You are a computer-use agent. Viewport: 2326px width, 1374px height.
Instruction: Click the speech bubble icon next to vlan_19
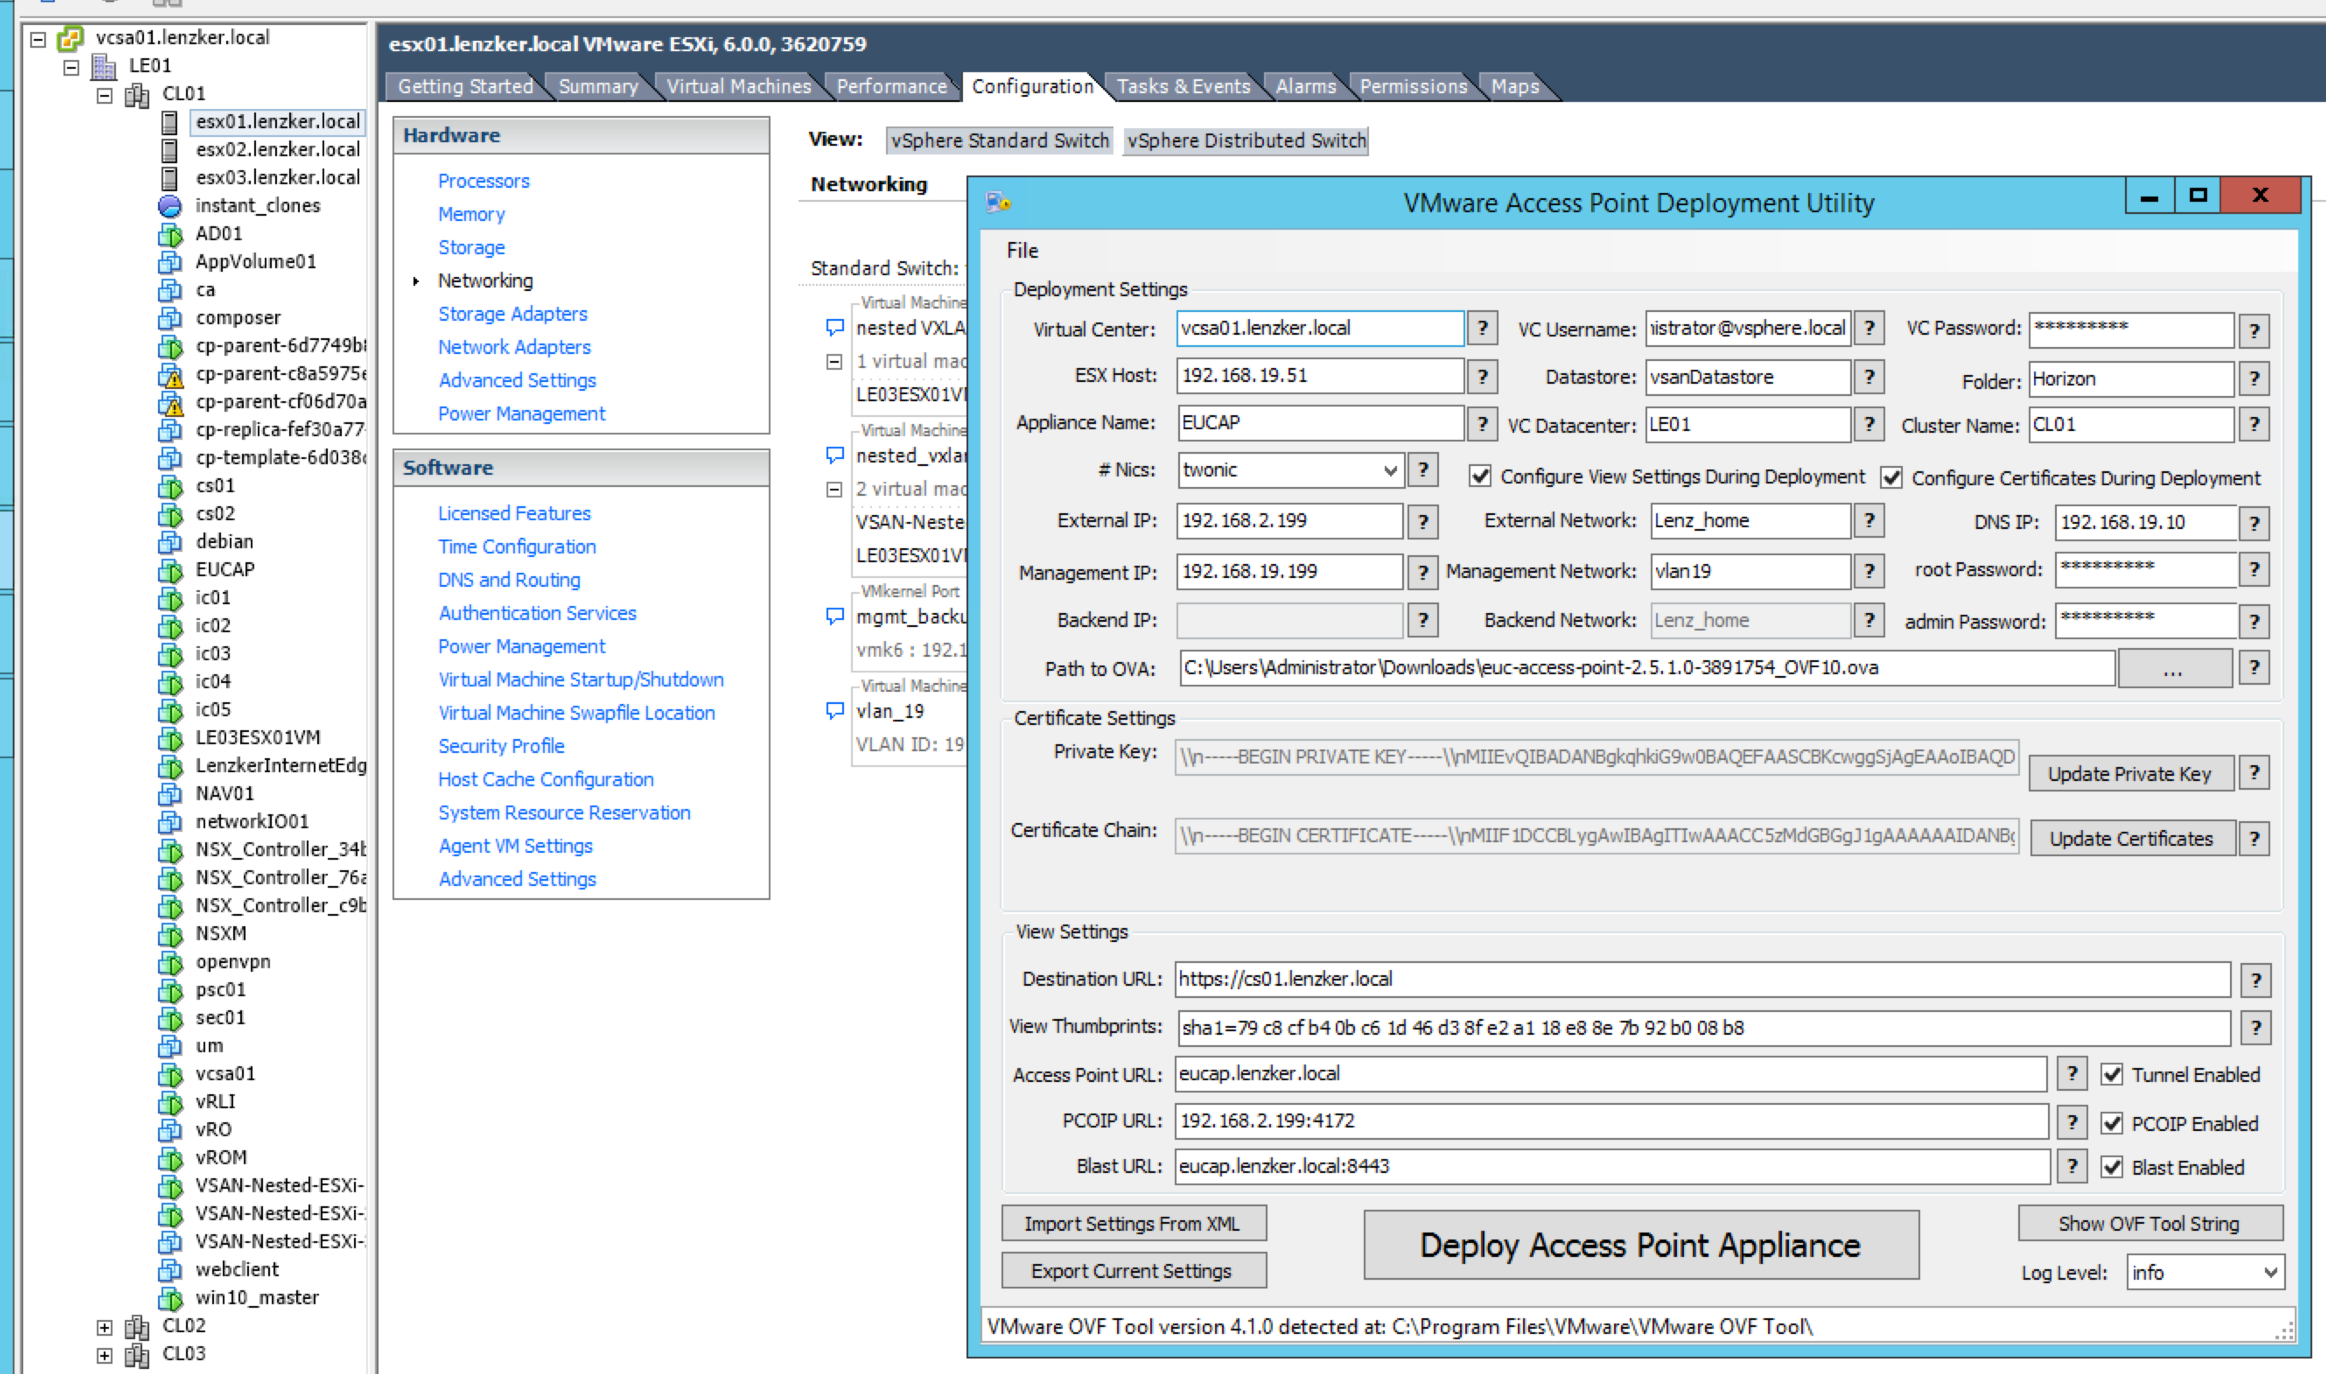tap(835, 711)
